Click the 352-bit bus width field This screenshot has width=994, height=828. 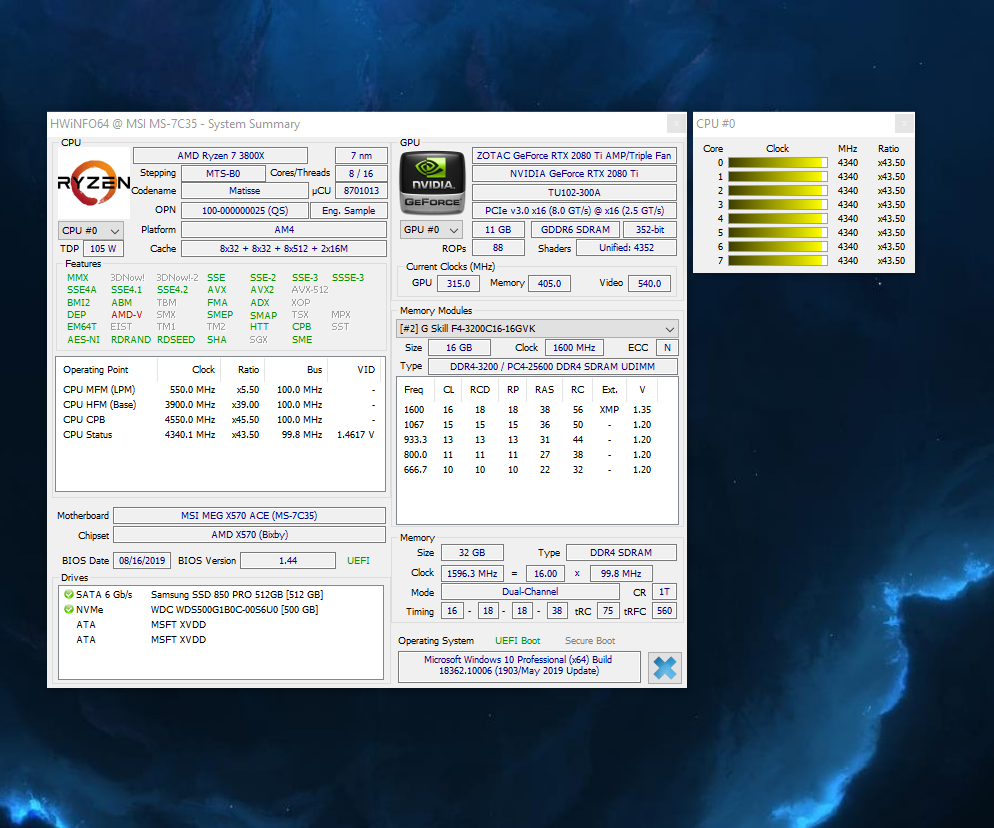pos(650,230)
